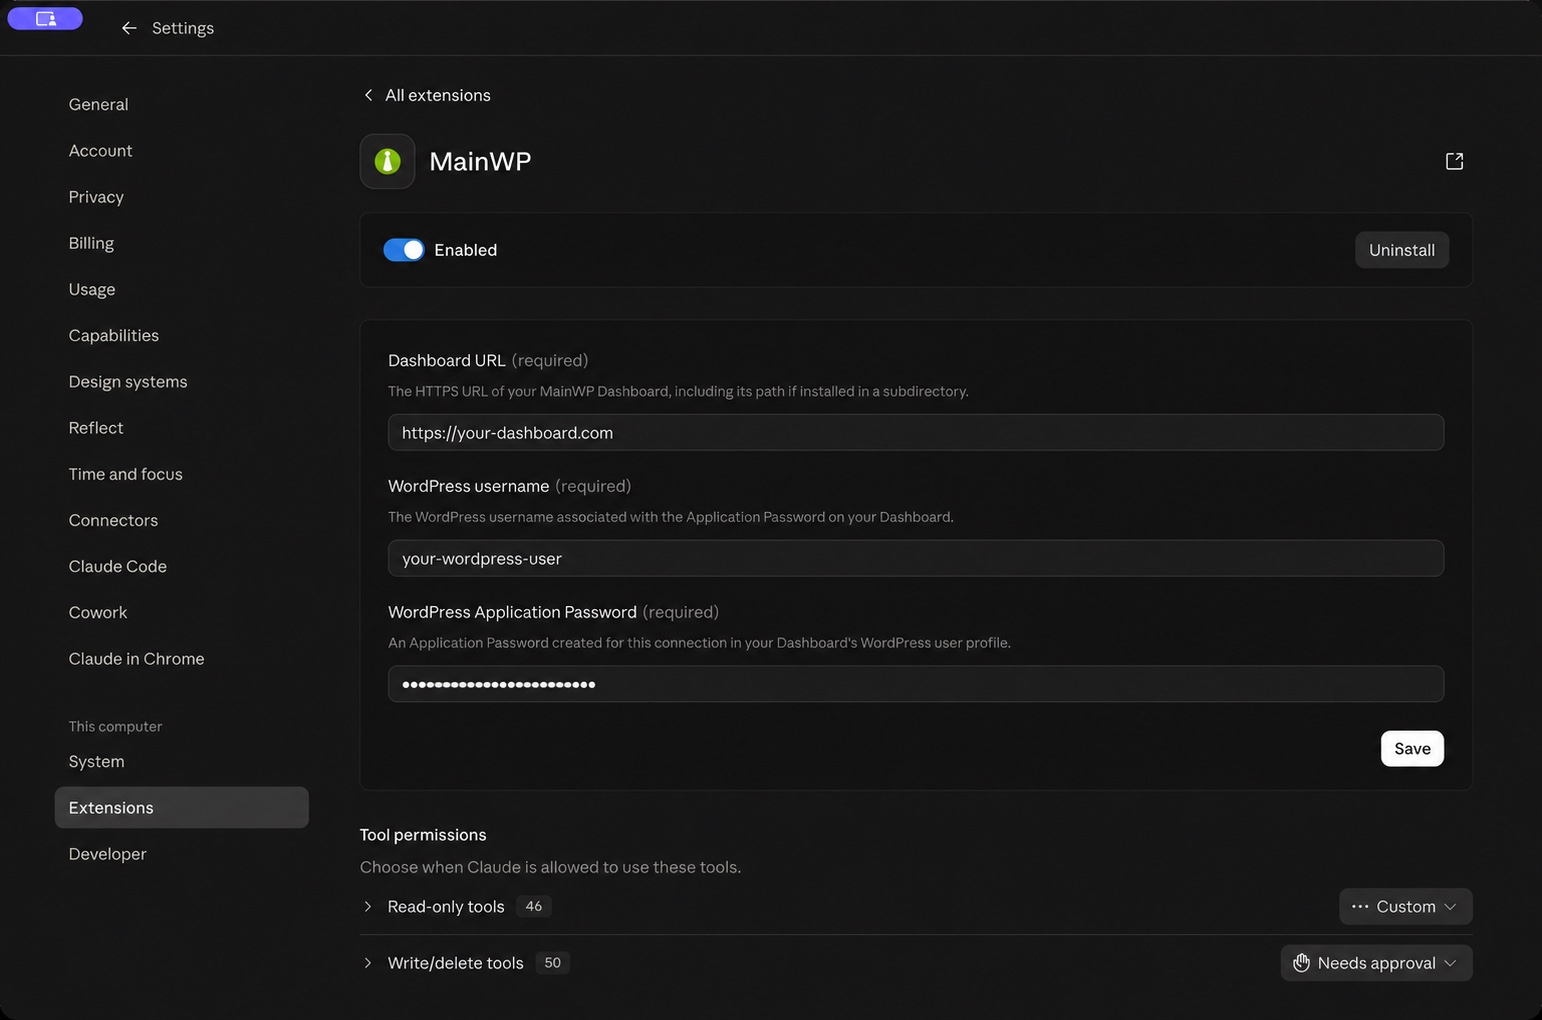
Task: Open System under This computer
Action: [97, 761]
